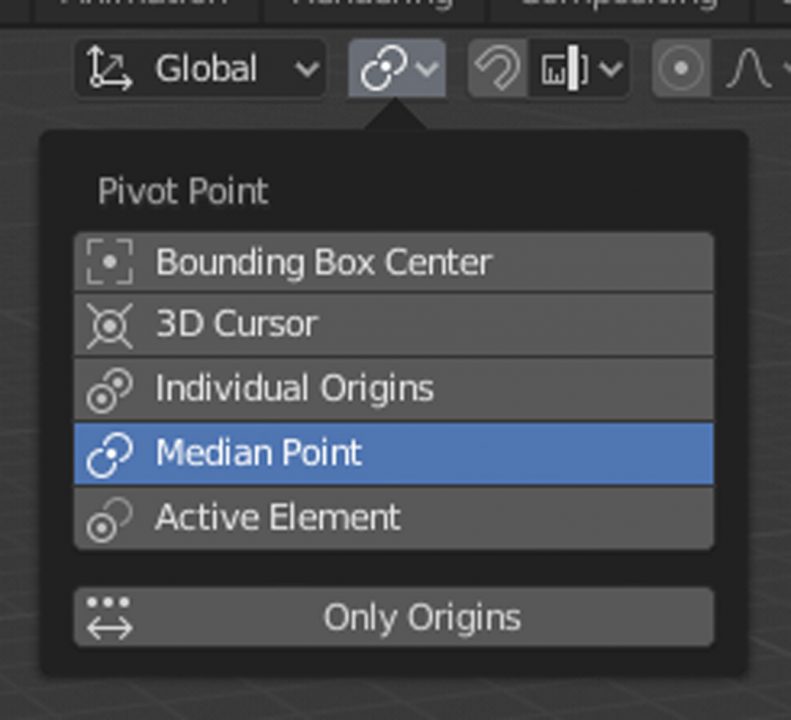Go to the Animation workspace tab

[x=145, y=5]
